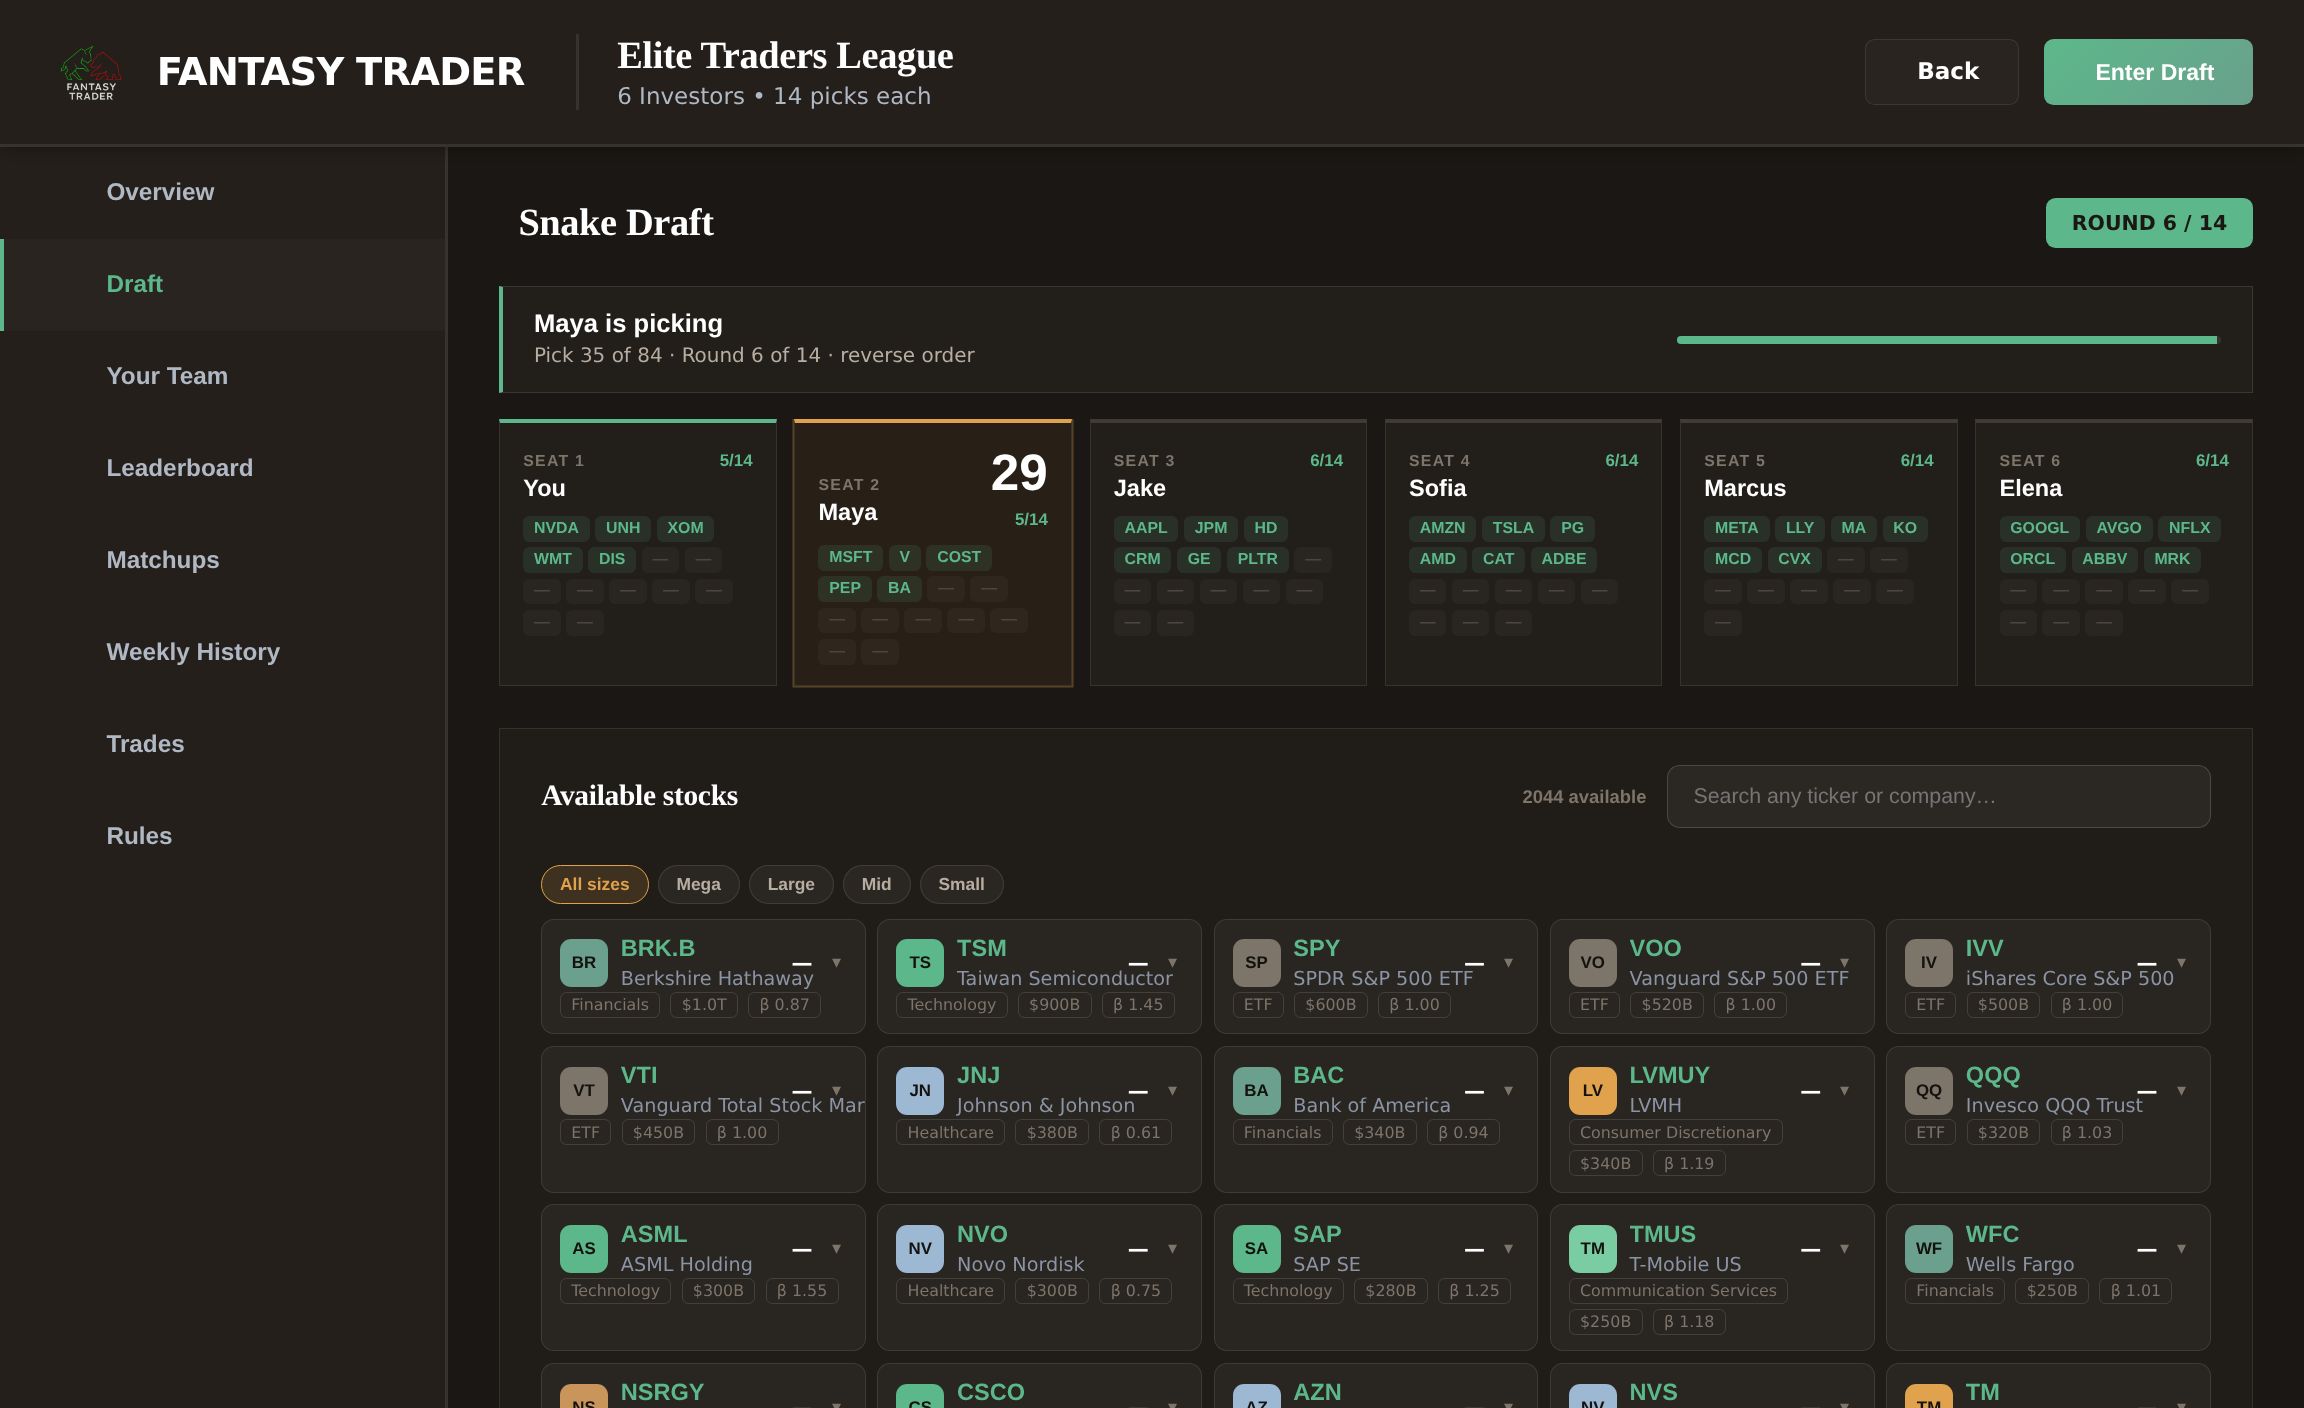Click the SP avatar on the SPY card
This screenshot has height=1408, width=2304.
click(1257, 963)
